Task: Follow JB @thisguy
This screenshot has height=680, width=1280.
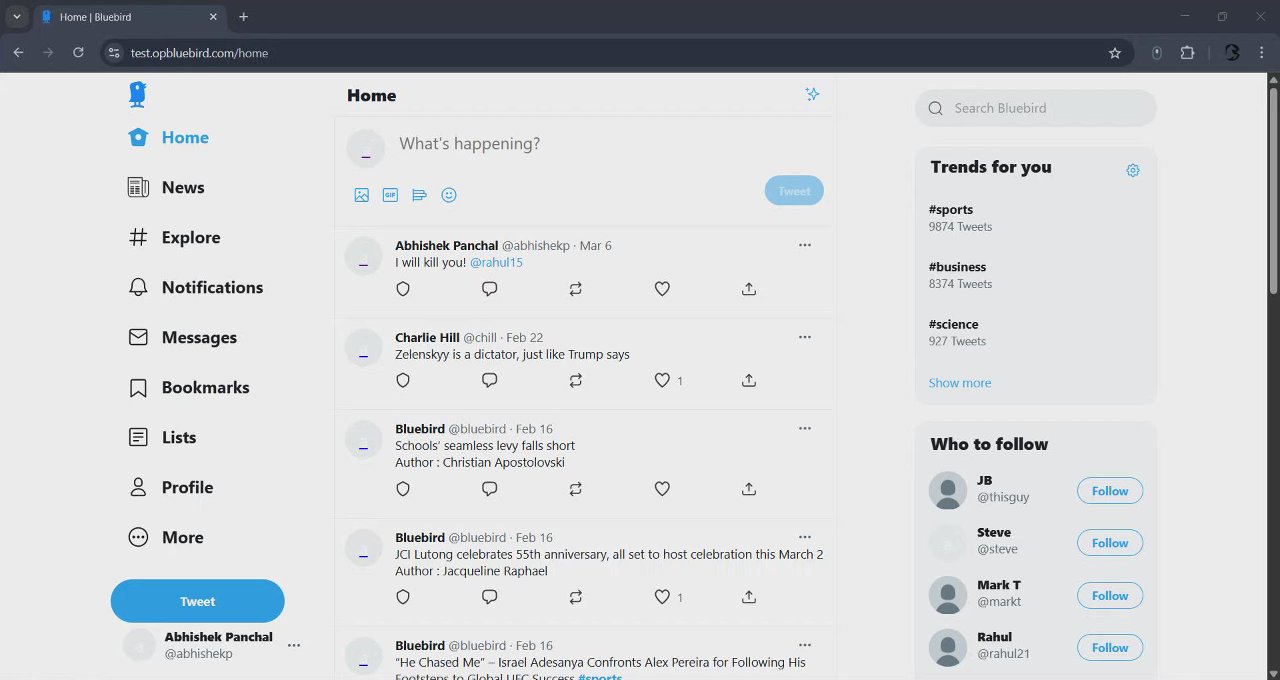Action: pos(1110,491)
